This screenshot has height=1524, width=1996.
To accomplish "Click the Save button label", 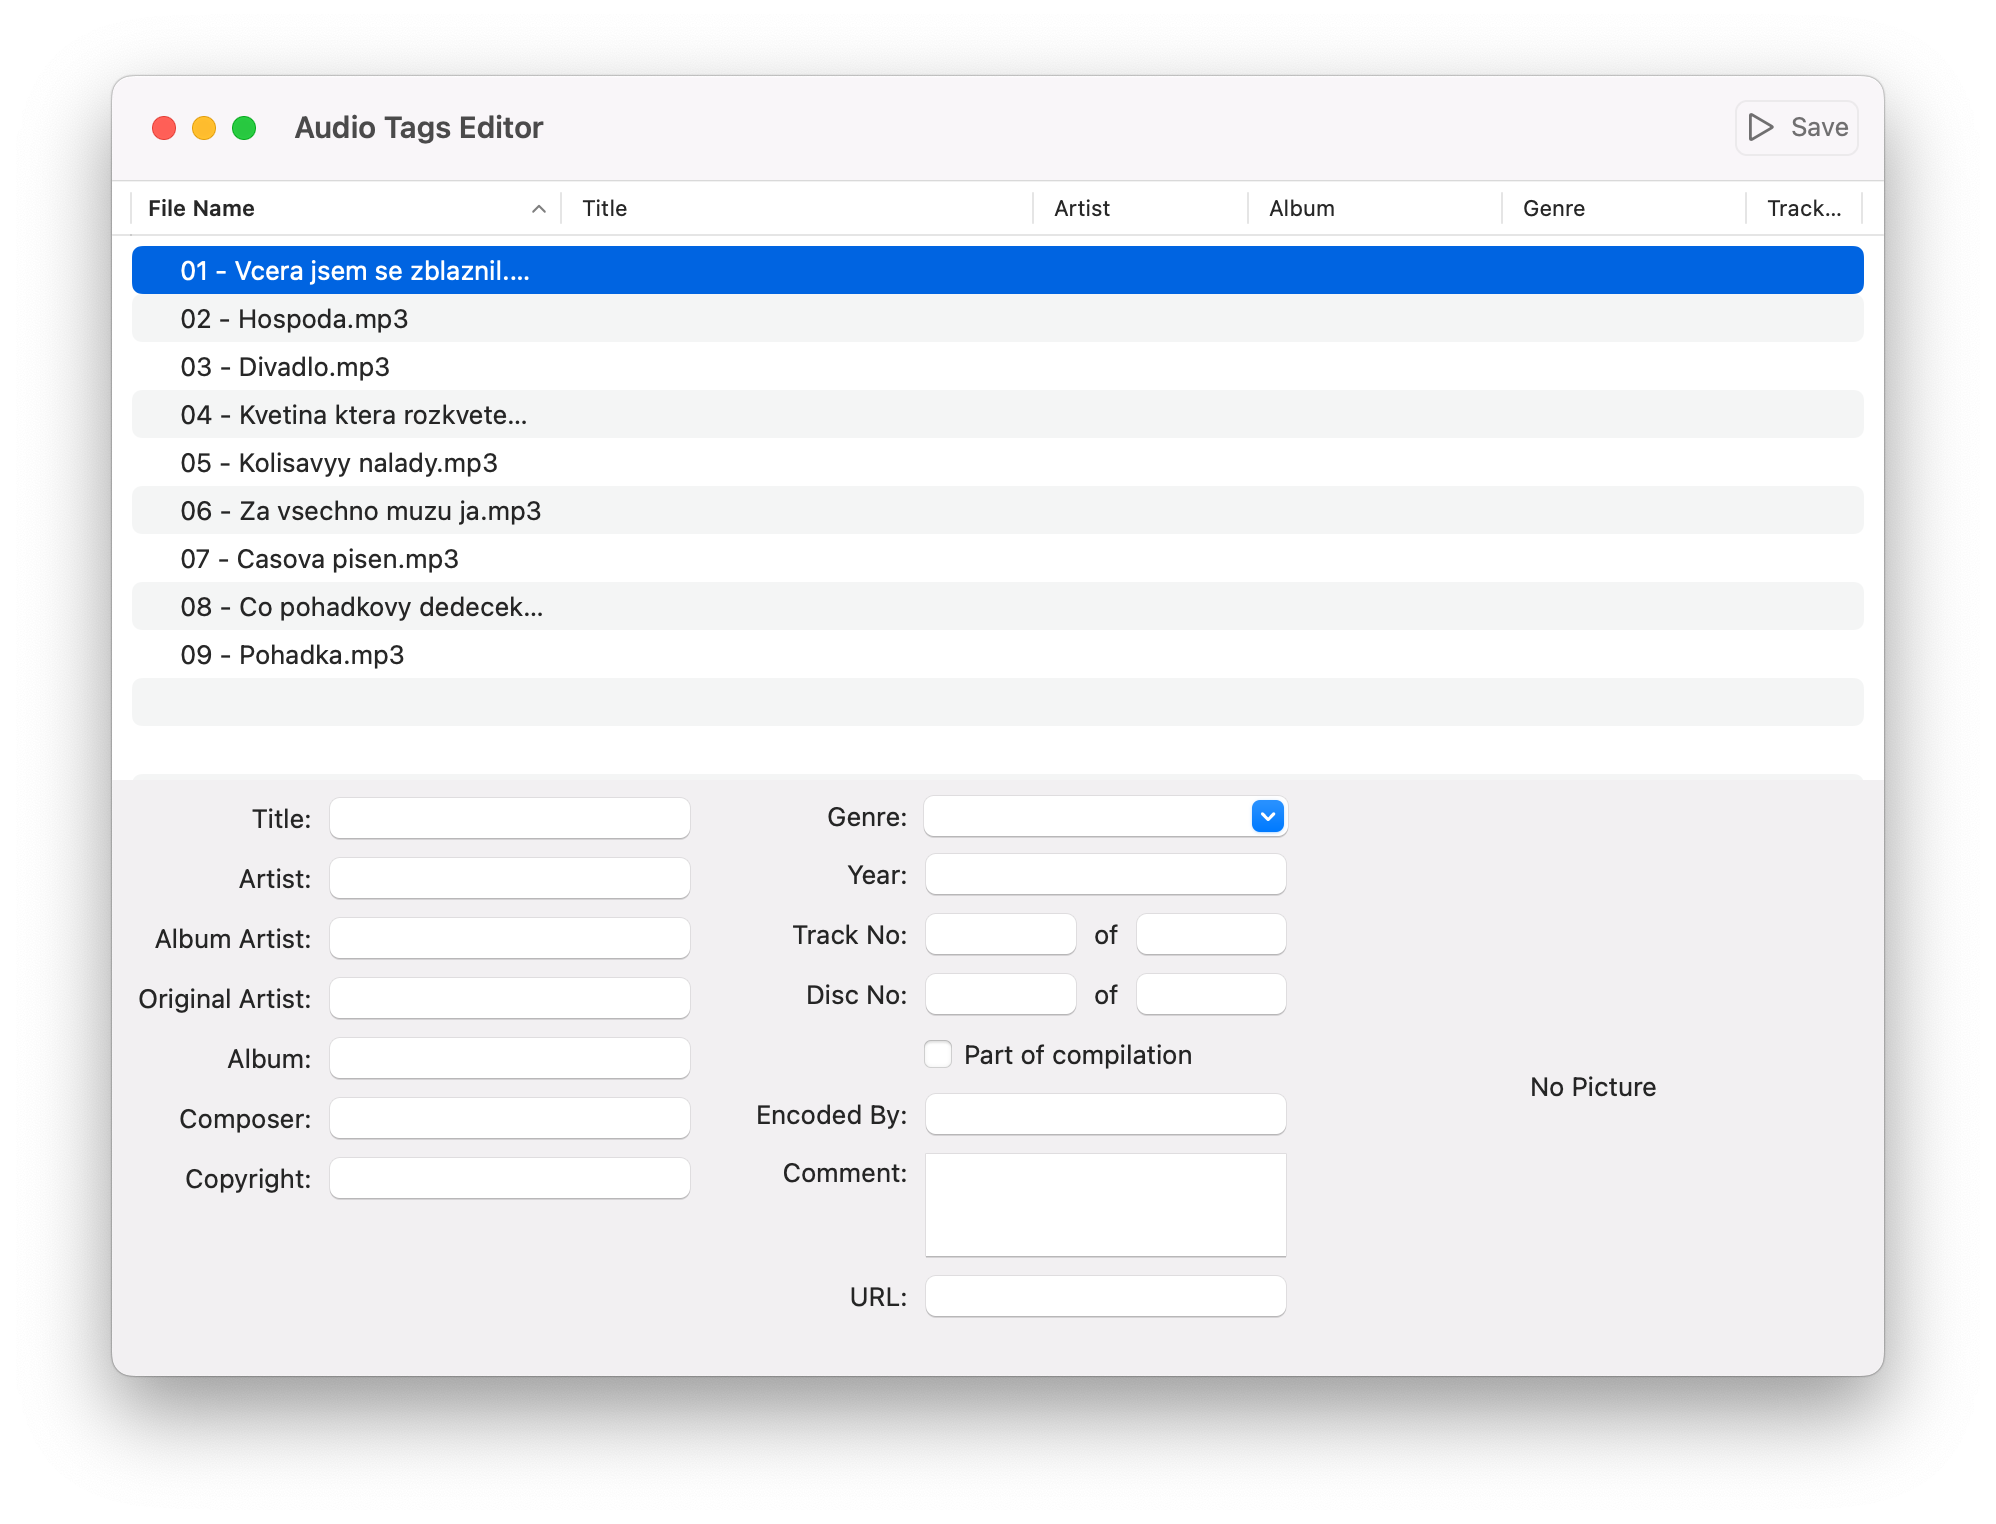I will (x=1819, y=127).
